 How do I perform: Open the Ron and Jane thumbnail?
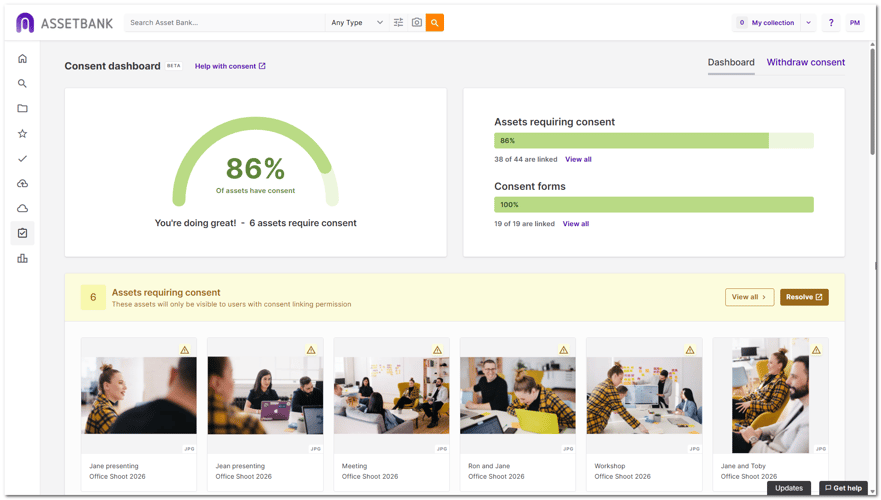517,396
